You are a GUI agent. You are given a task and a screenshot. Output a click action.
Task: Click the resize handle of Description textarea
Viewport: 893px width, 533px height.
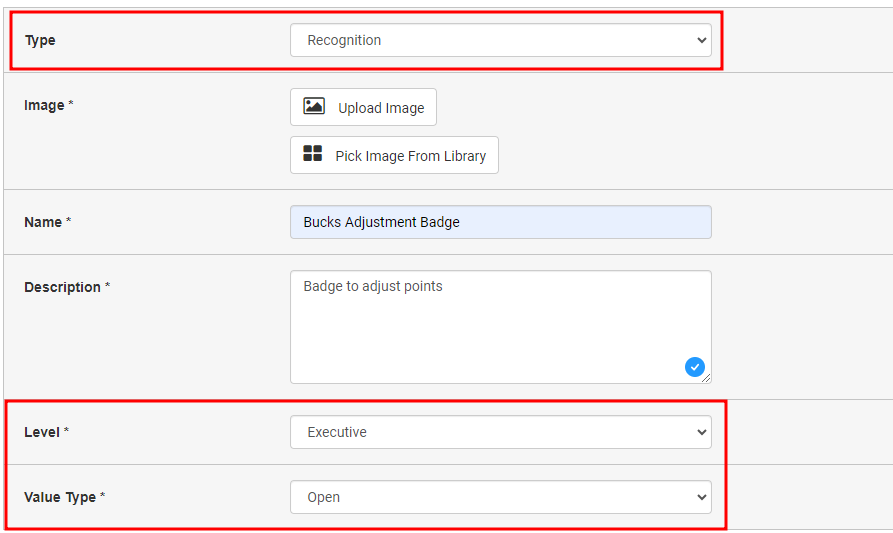click(706, 378)
